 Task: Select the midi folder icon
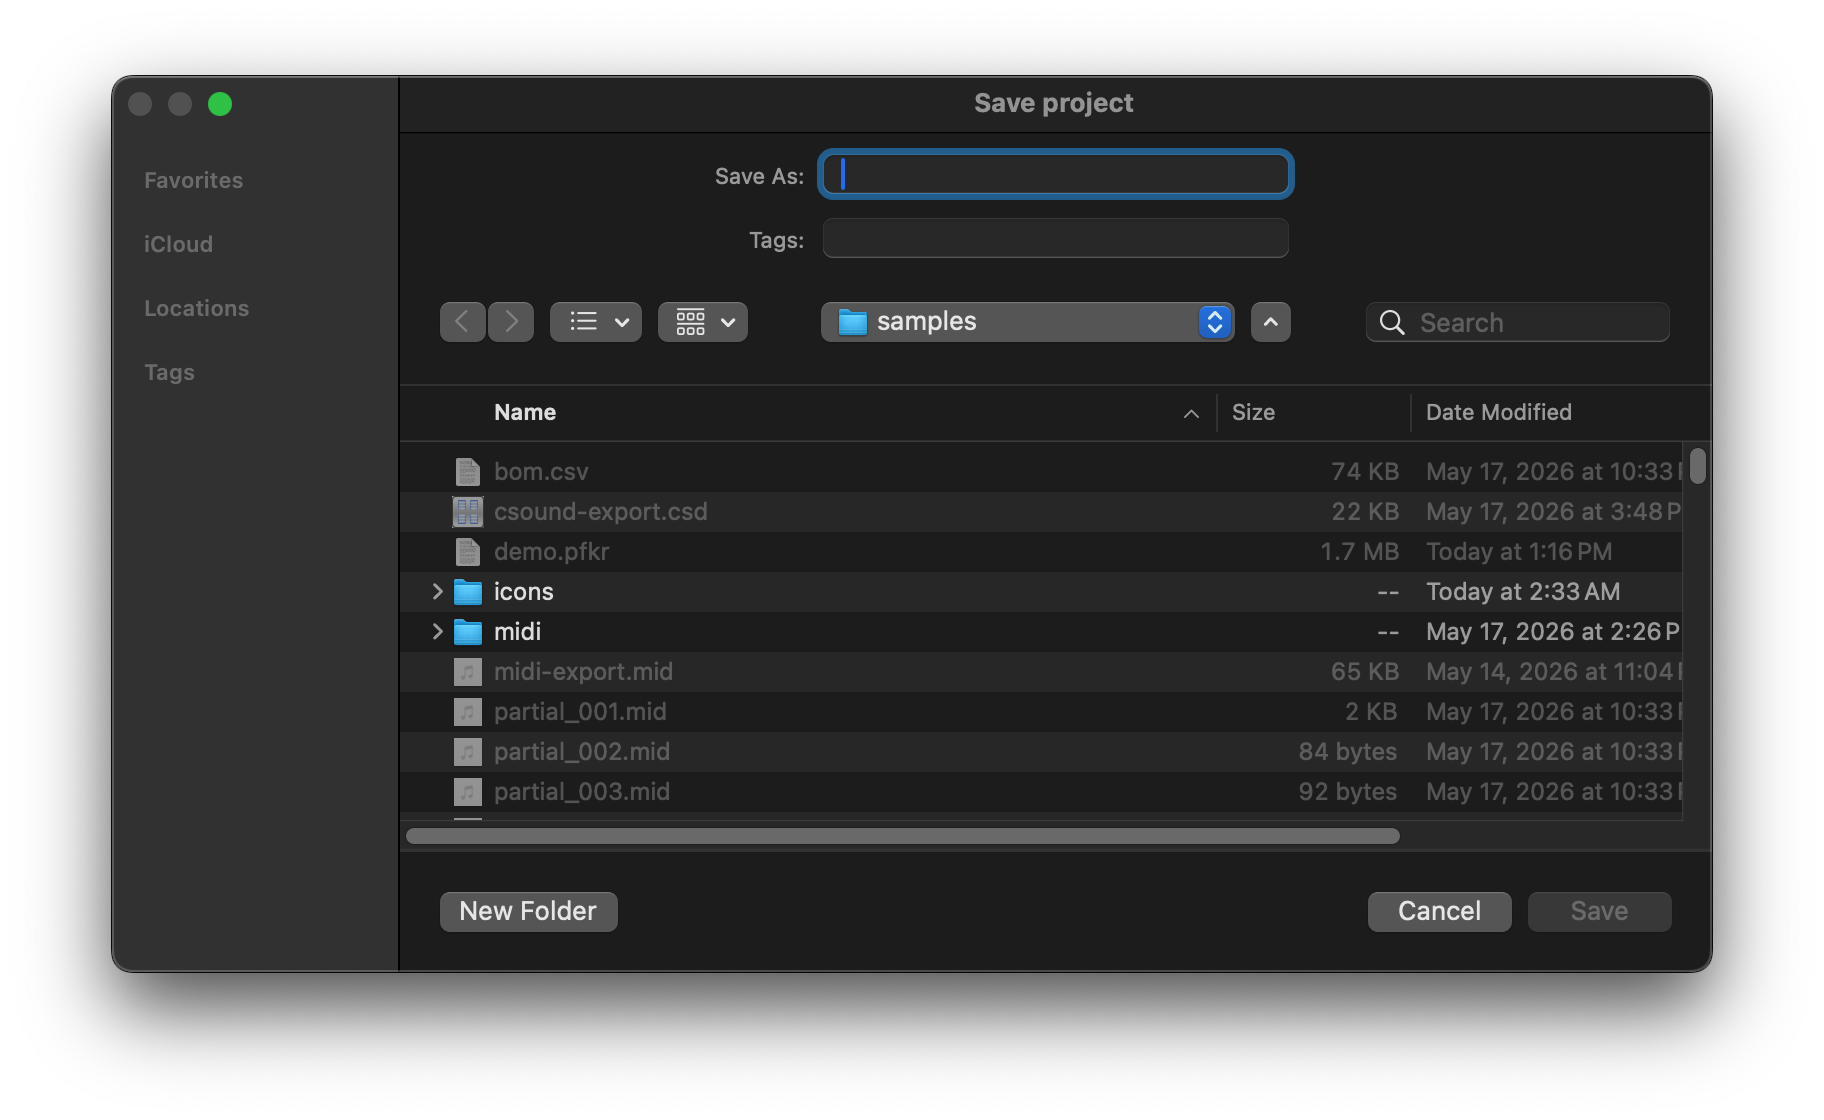(x=468, y=632)
